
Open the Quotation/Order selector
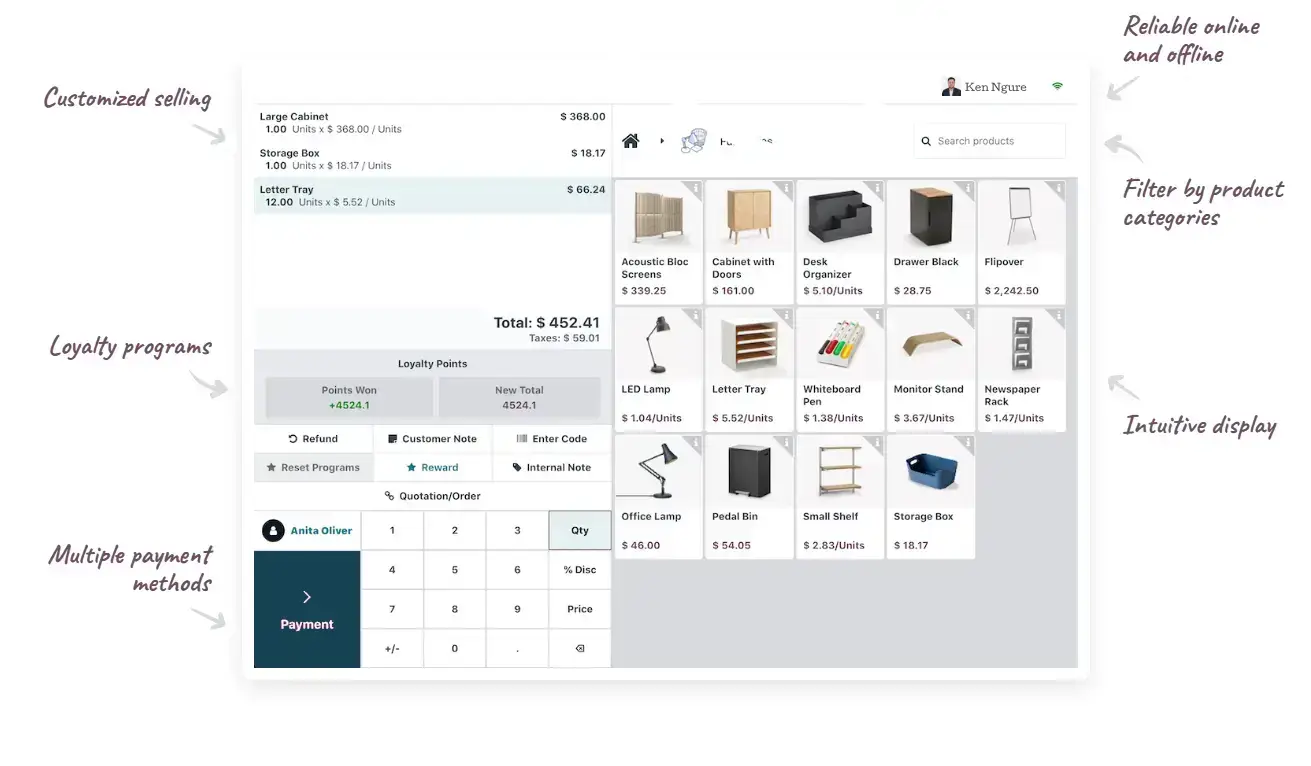432,496
